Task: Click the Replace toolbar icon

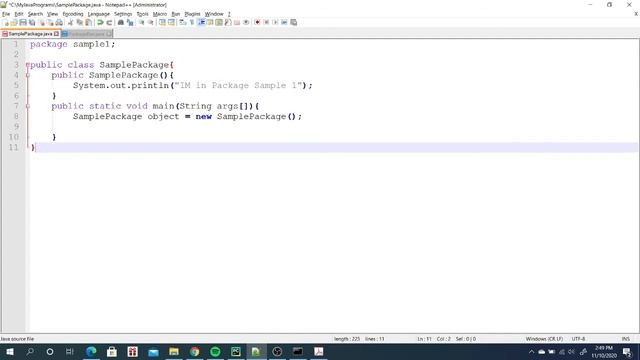Action: (x=130, y=22)
